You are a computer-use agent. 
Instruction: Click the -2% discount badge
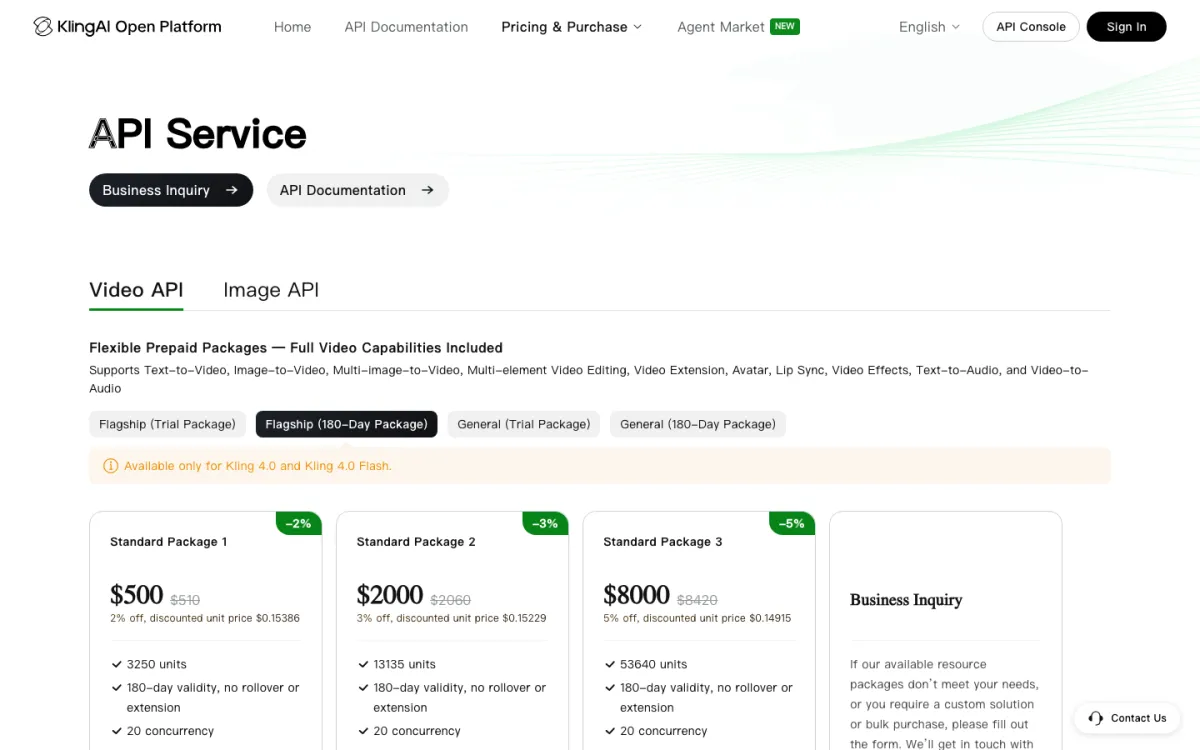pyautogui.click(x=299, y=523)
